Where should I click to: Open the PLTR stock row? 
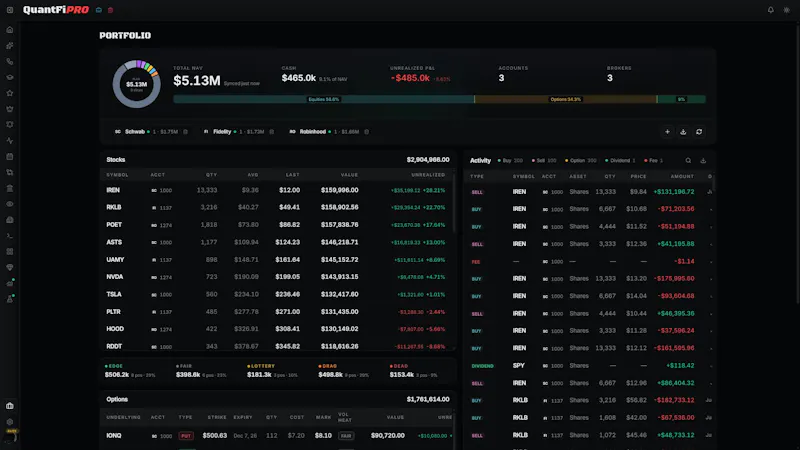[276, 312]
